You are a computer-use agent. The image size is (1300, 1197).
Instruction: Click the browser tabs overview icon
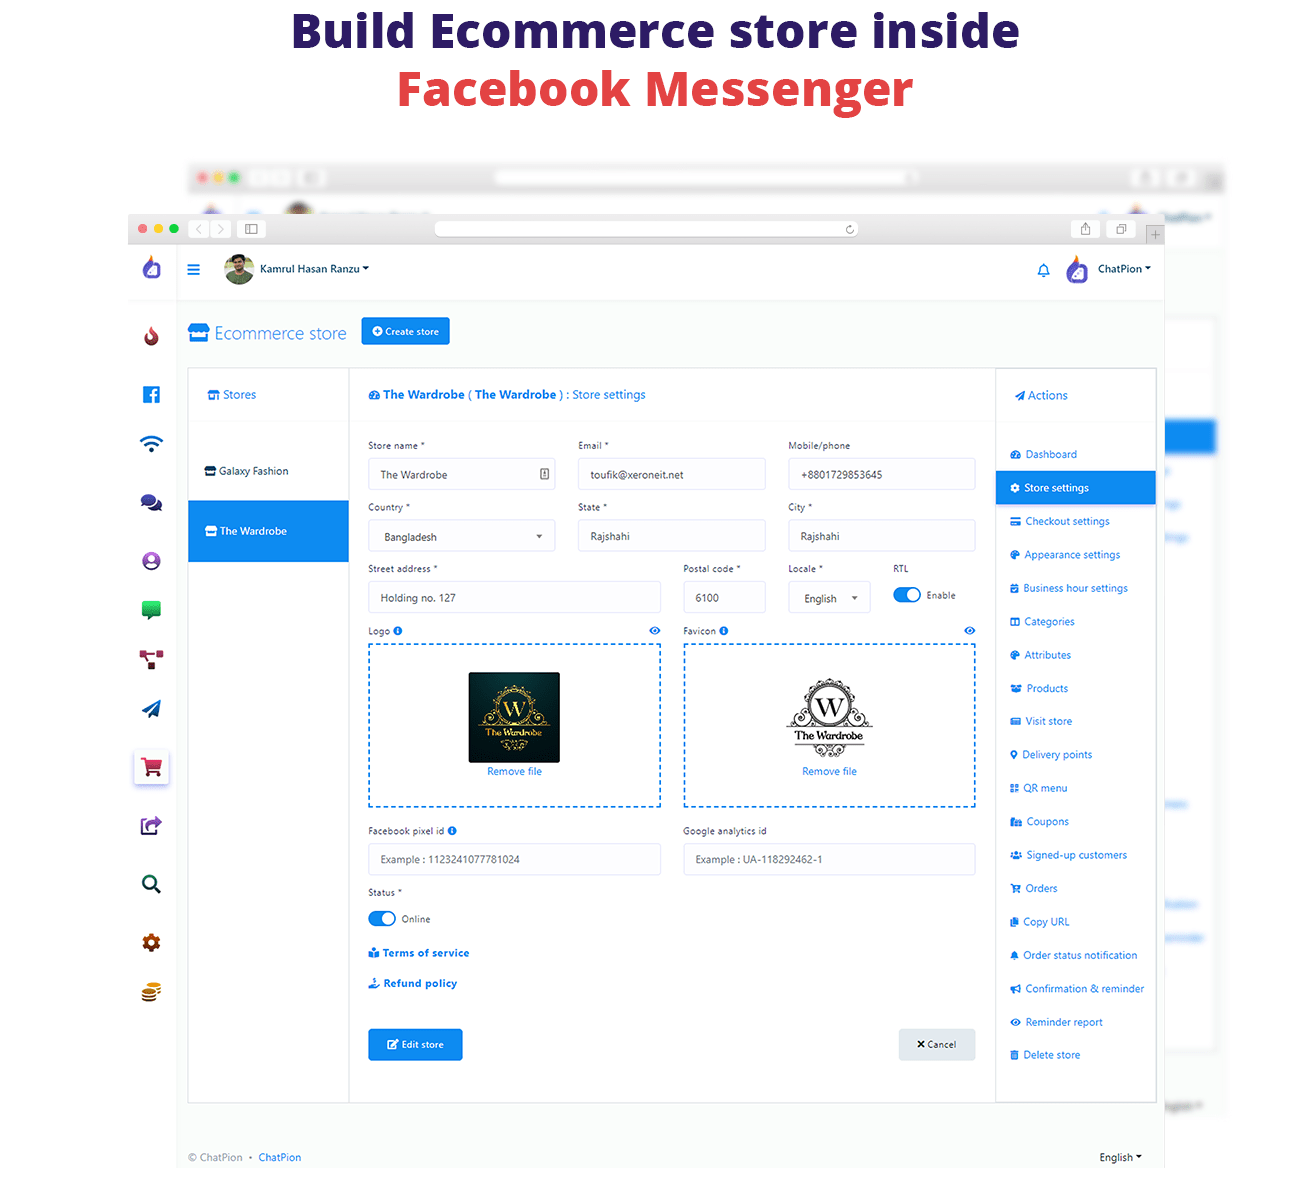click(1121, 229)
